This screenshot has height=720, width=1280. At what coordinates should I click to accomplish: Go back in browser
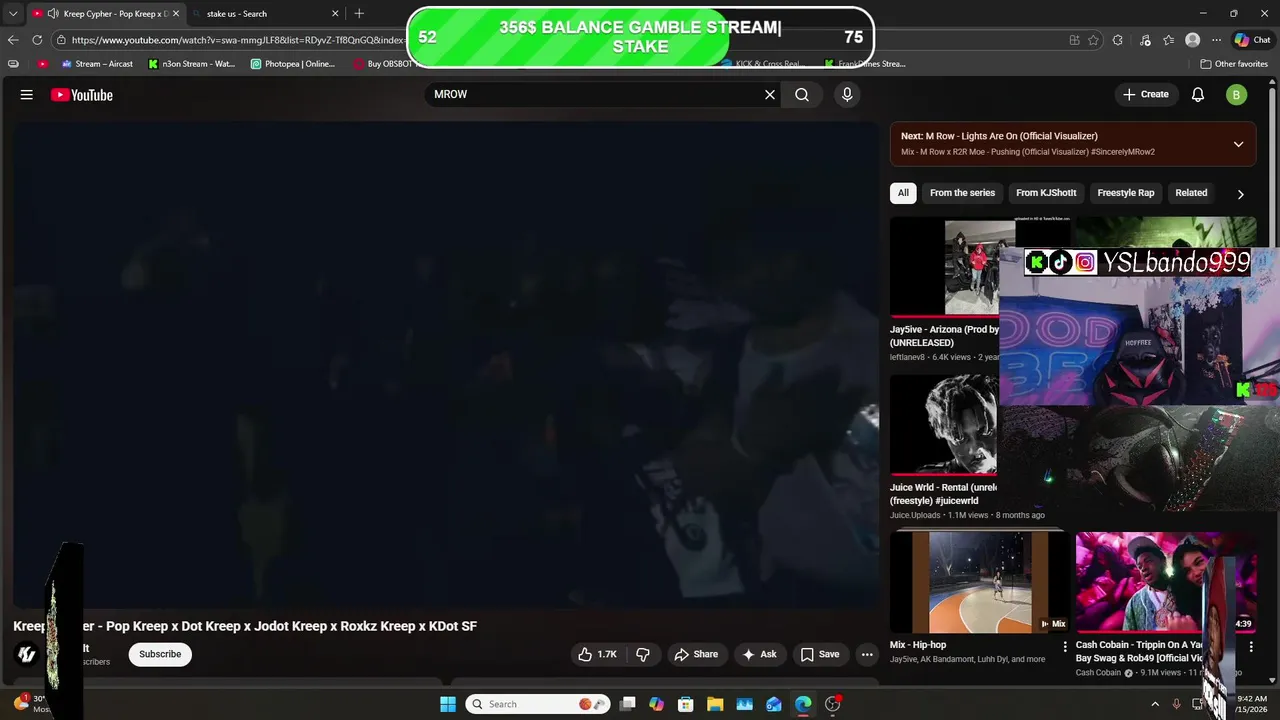coord(13,40)
